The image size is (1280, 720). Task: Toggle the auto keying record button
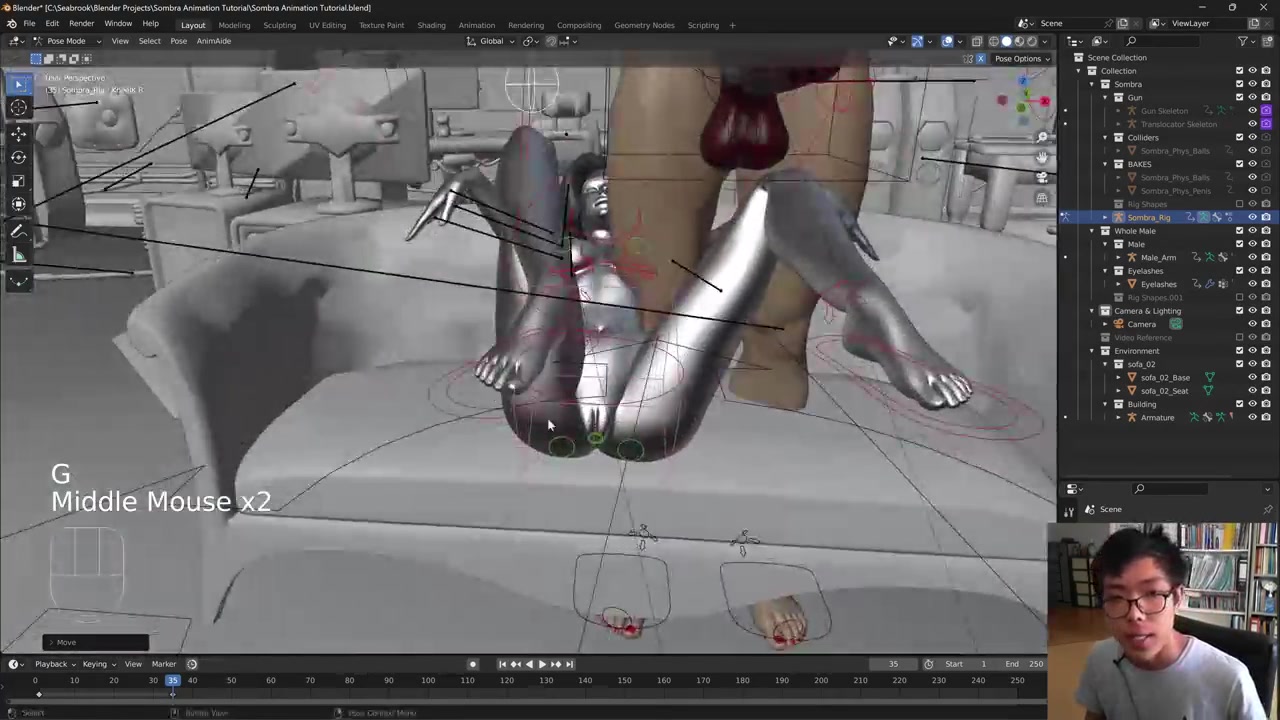coord(473,664)
